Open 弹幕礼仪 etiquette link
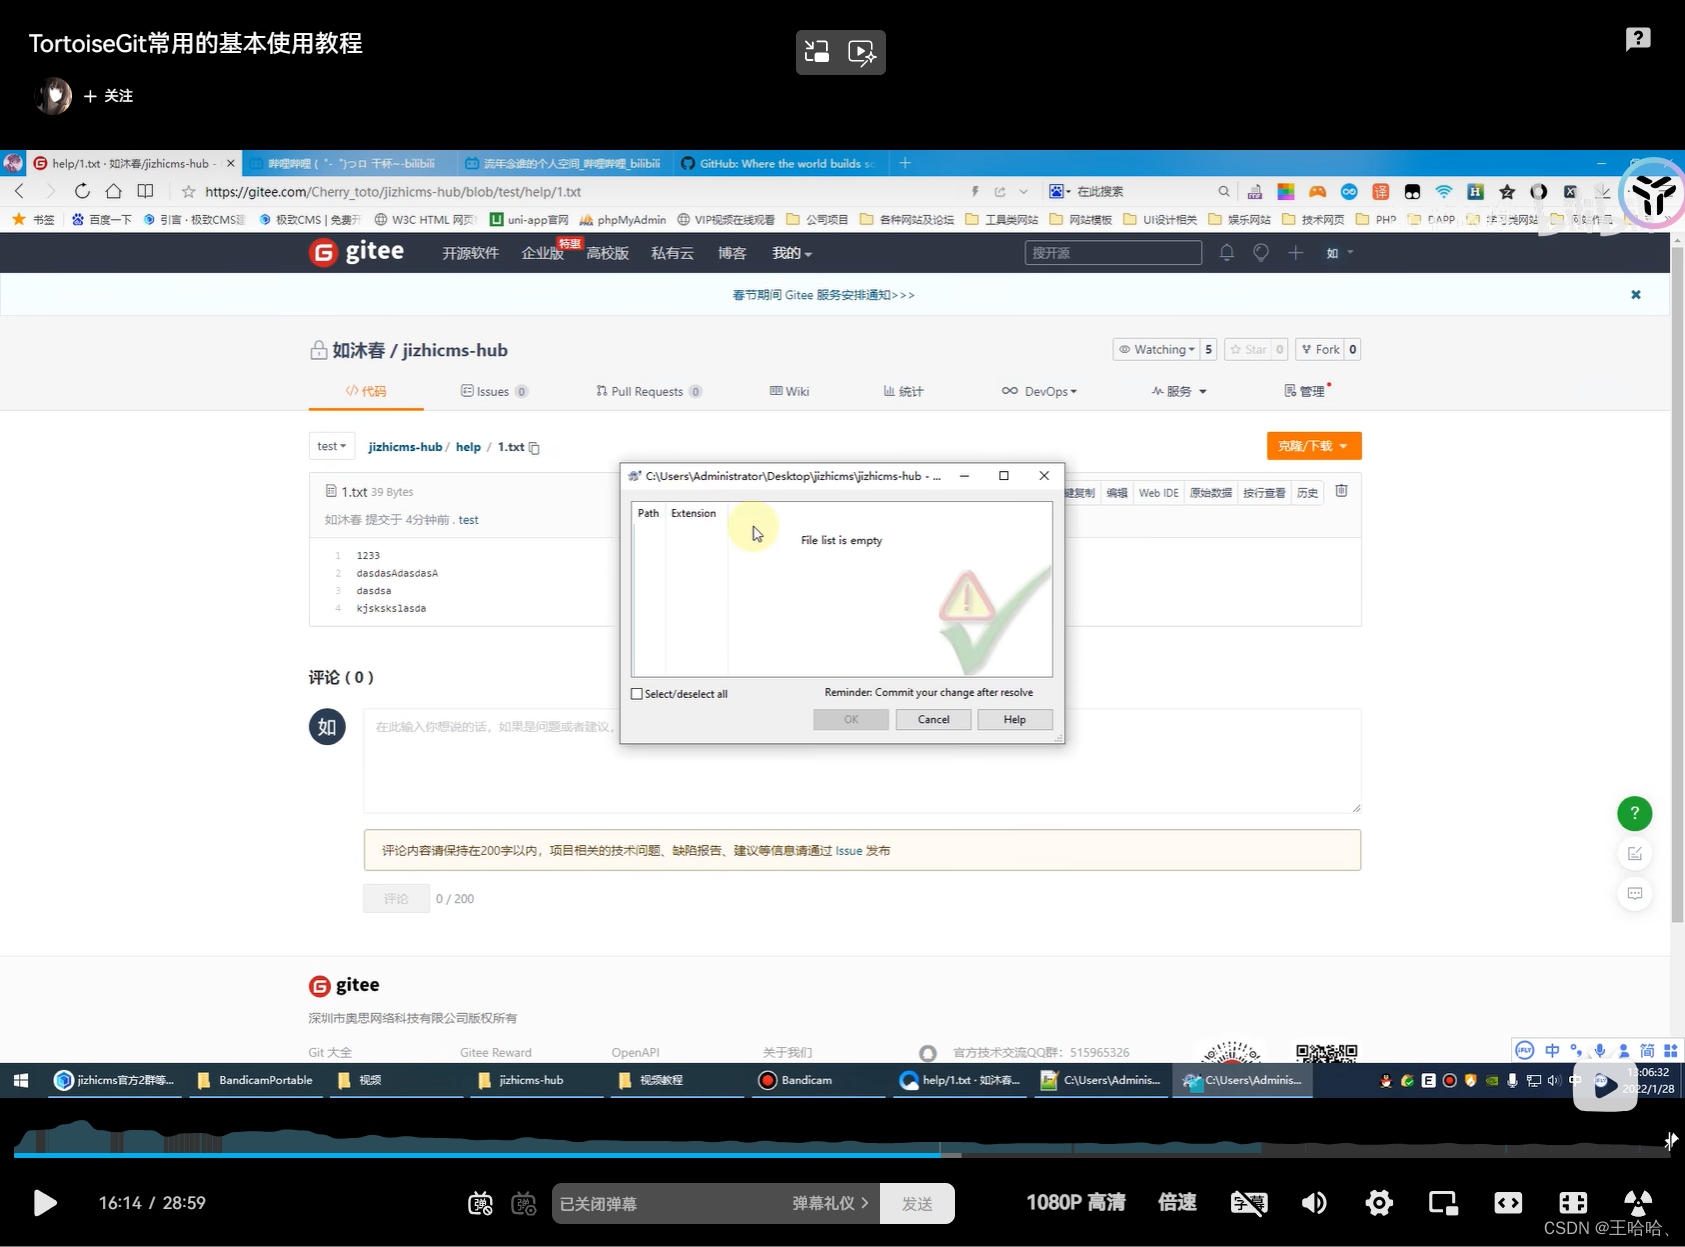 pos(830,1203)
